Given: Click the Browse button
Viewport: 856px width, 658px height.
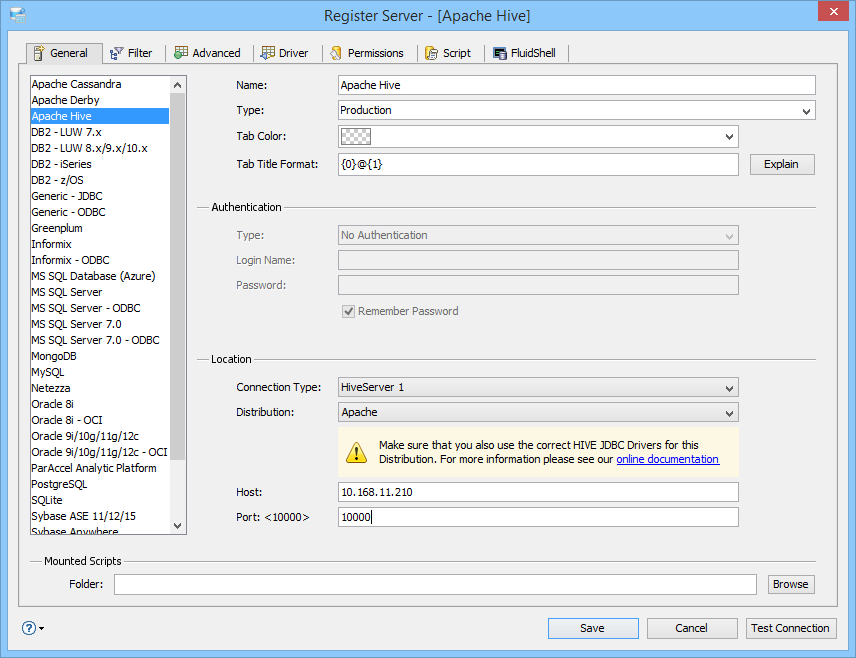Looking at the screenshot, I should click(790, 584).
